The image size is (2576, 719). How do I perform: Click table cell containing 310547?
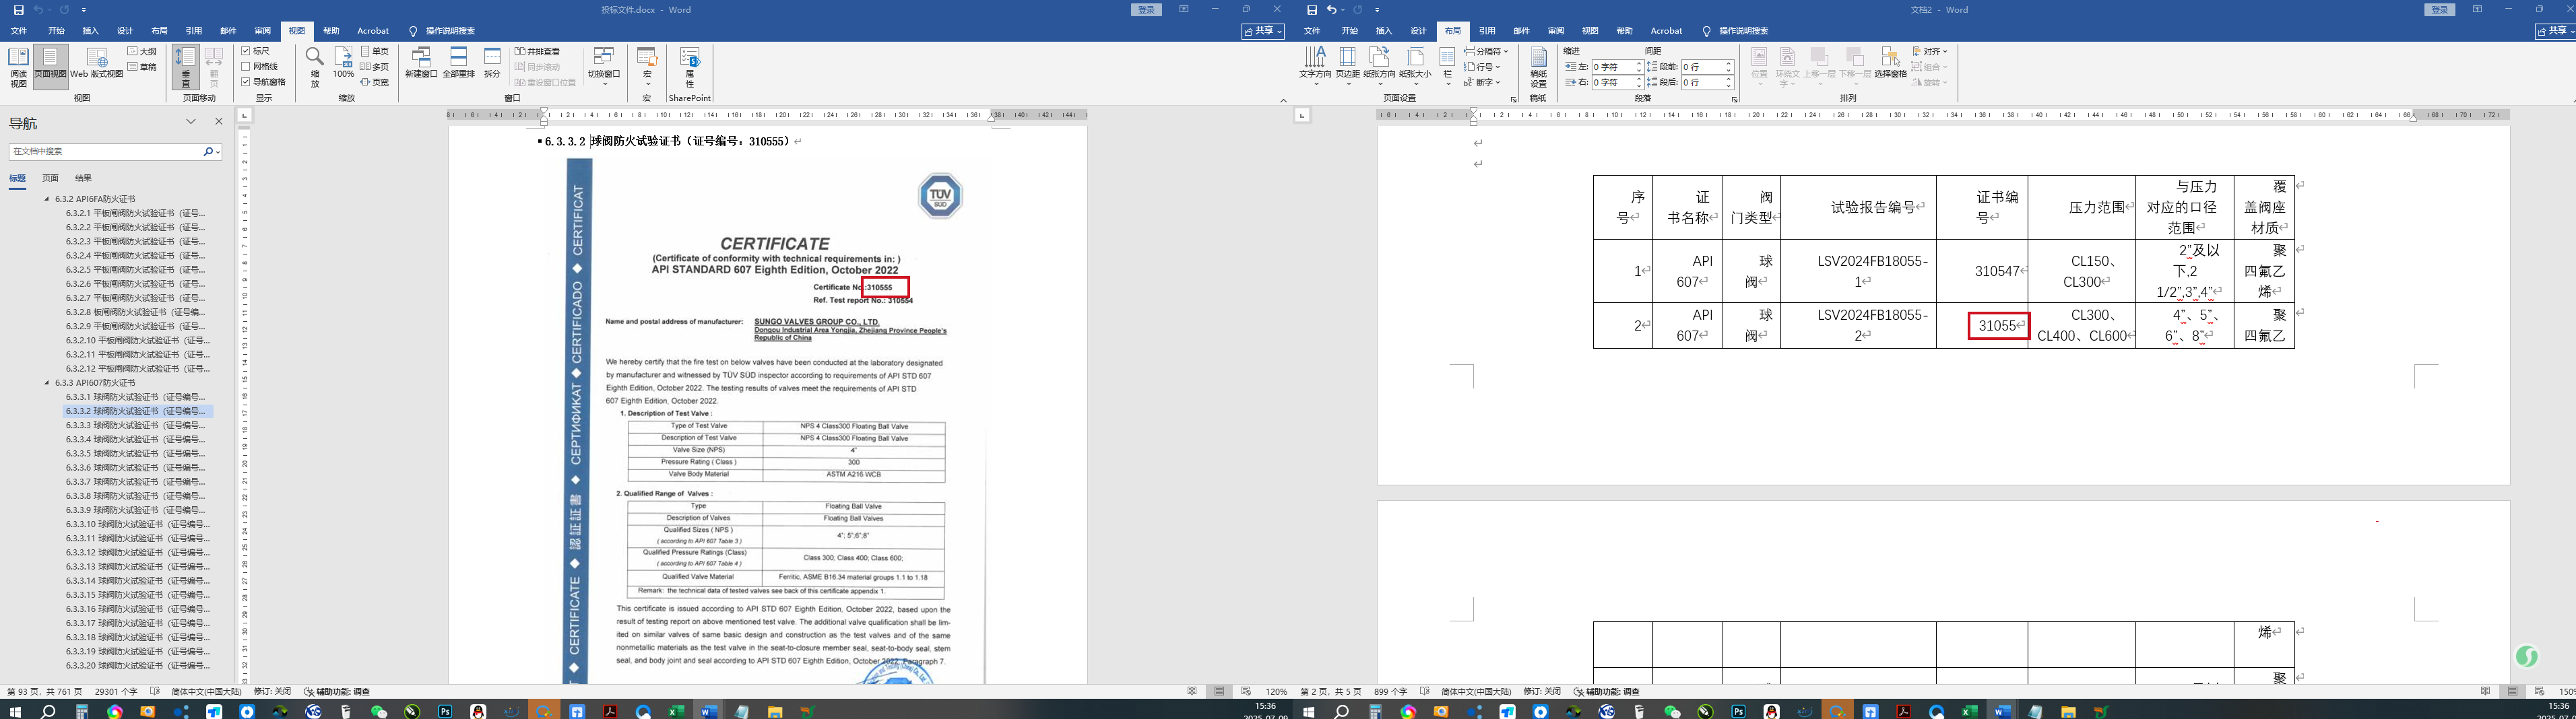(1982, 271)
